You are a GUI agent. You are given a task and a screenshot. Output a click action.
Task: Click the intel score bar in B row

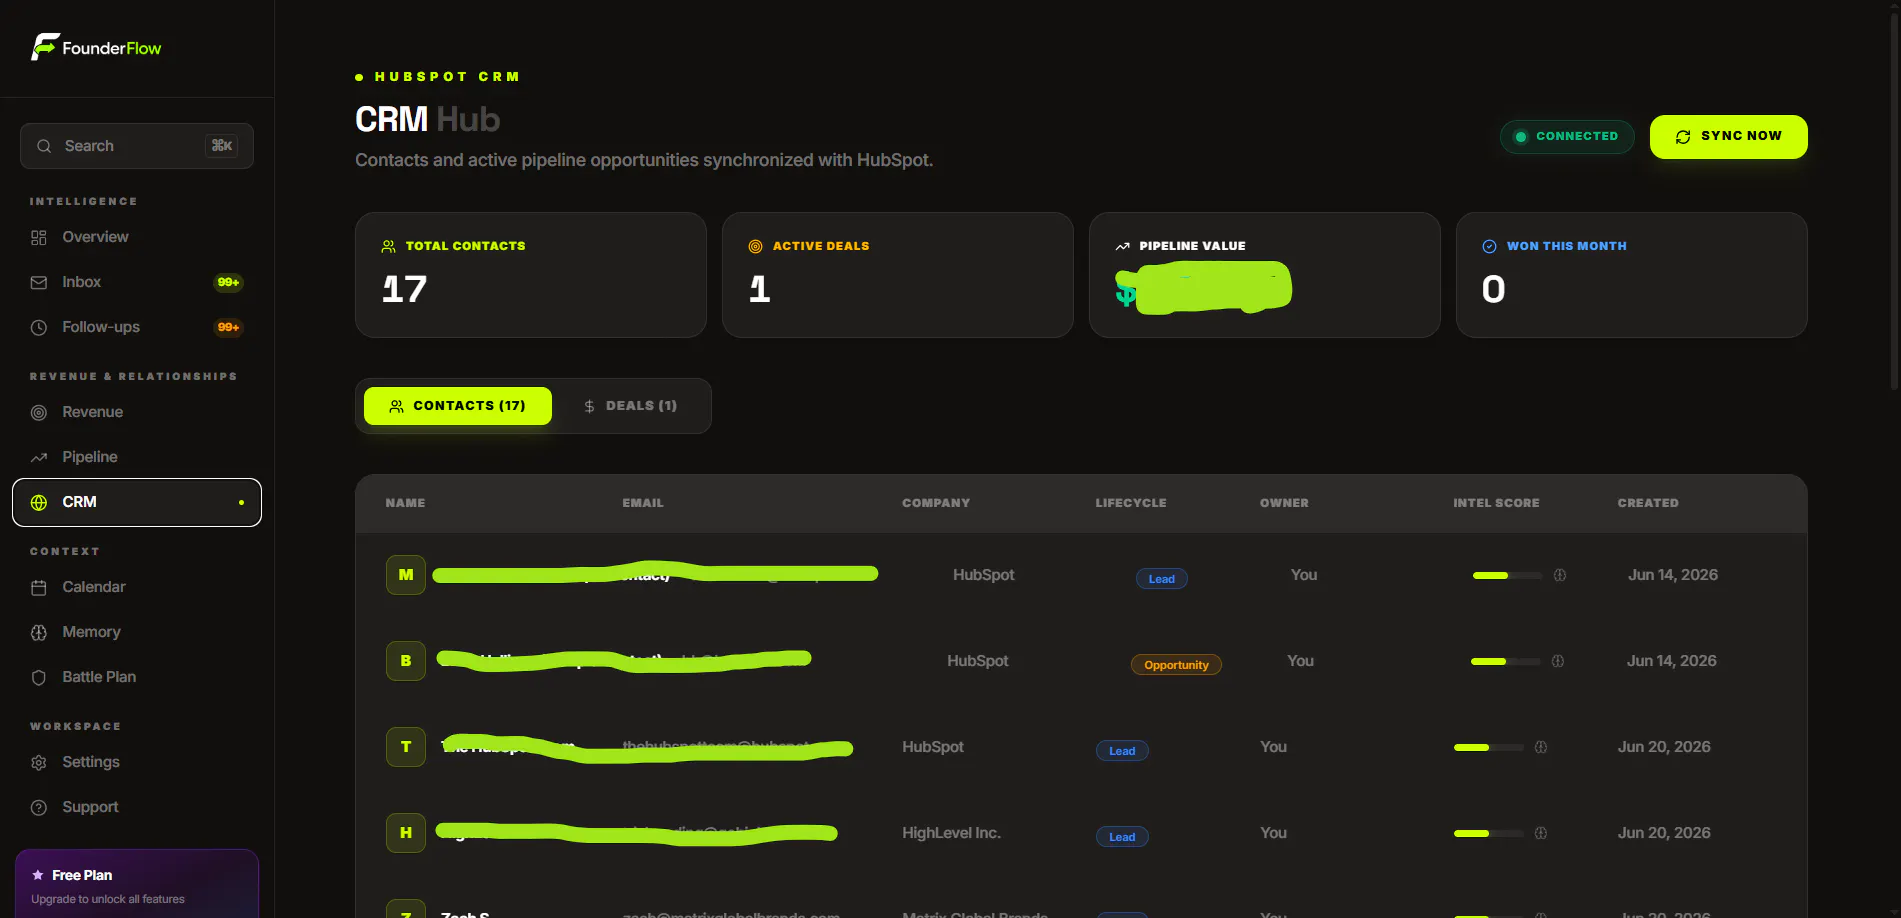[1505, 661]
